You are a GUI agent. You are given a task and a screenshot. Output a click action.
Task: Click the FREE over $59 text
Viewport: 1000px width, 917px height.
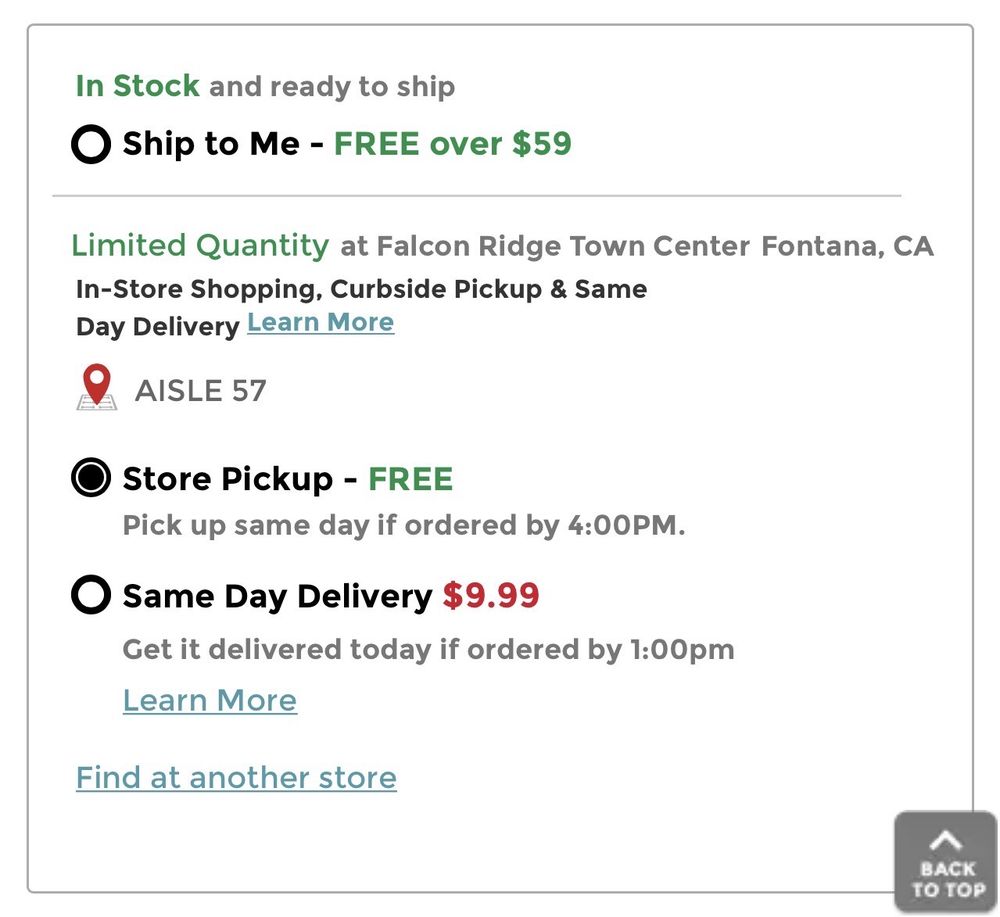452,144
